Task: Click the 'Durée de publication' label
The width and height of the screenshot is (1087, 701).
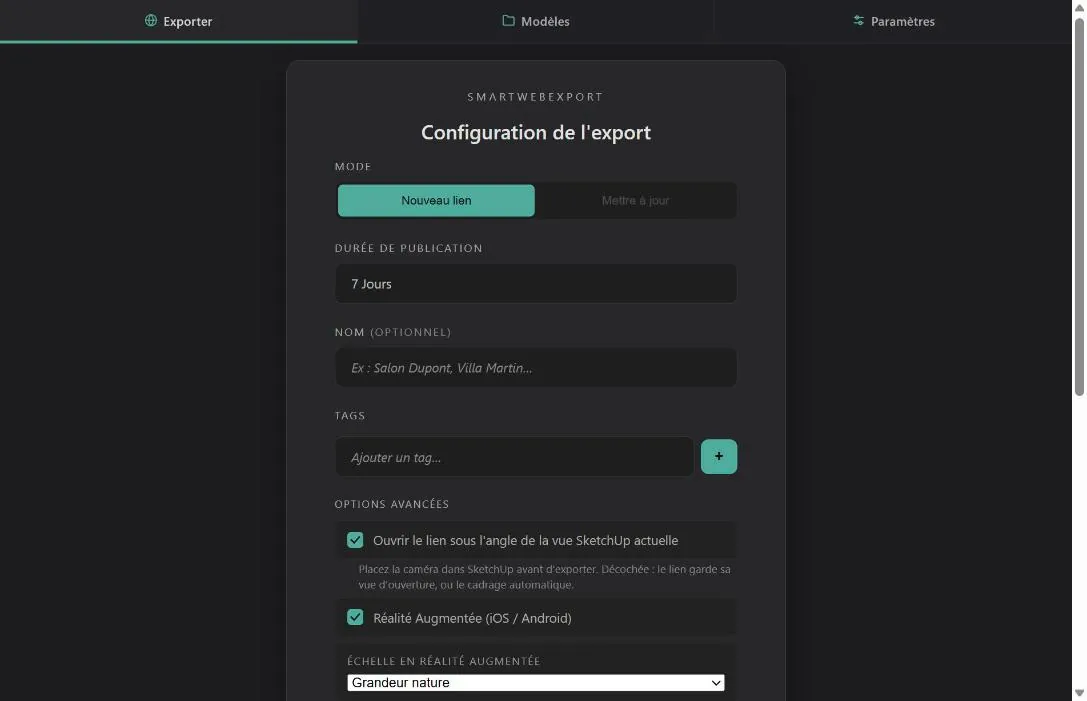Action: click(408, 248)
